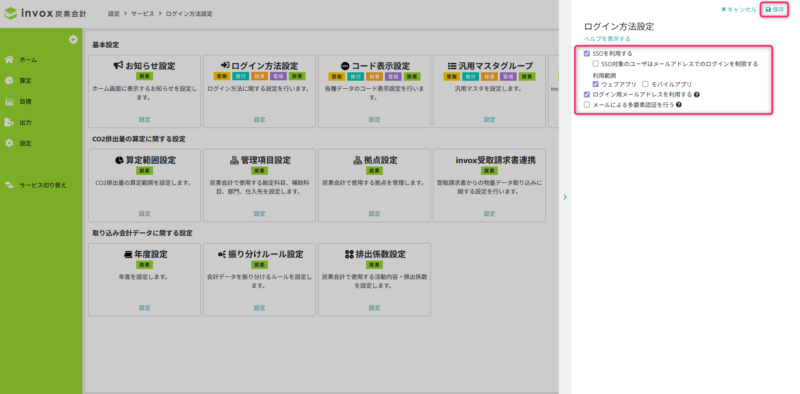Click the login arrow icon on ログイン方法設定 card
The image size is (800, 394).
(x=225, y=66)
